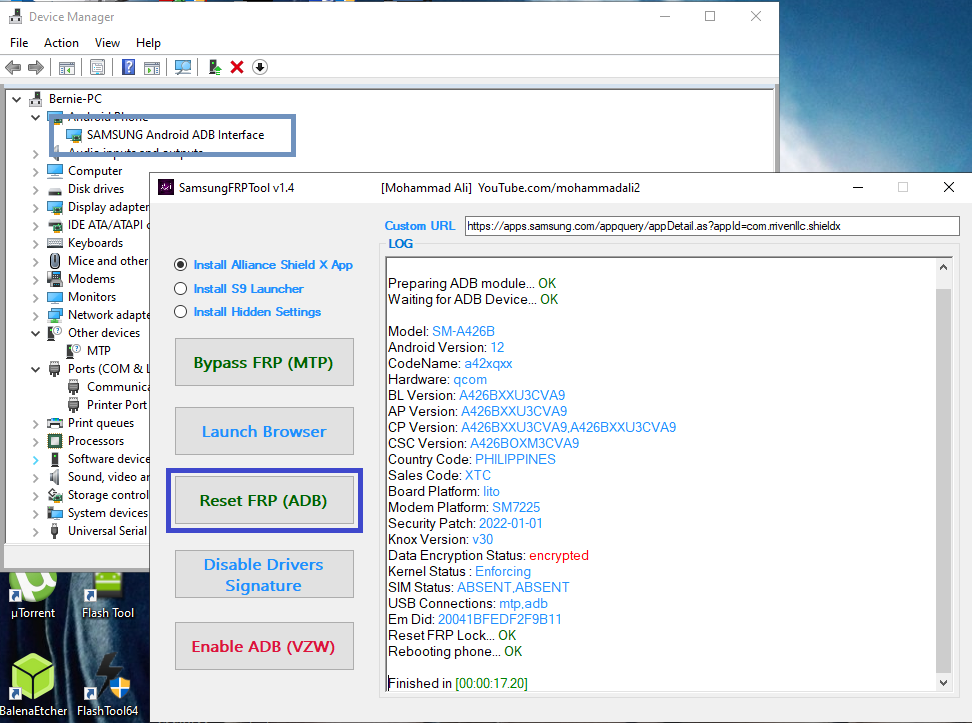Minimize the SamsungFRPTool window
The width and height of the screenshot is (972, 723).
coord(858,187)
